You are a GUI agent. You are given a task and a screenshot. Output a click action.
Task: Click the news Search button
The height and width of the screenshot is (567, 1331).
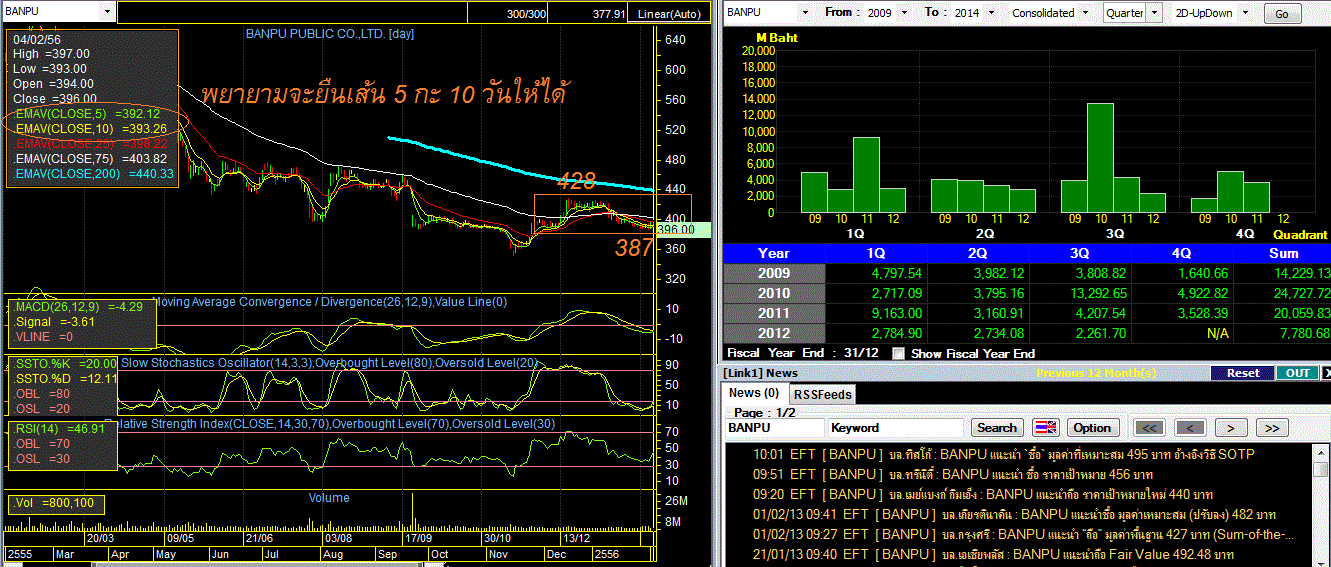click(x=996, y=427)
